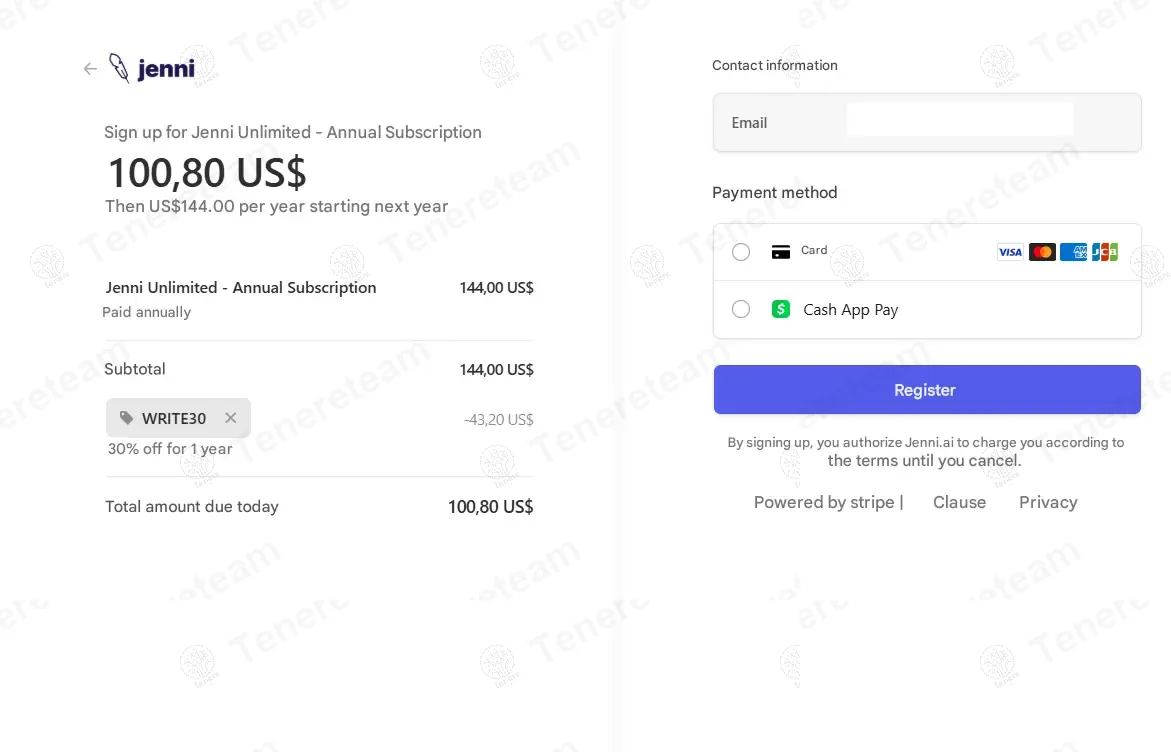Open the Privacy link
Viewport: 1171px width, 752px height.
point(1048,502)
